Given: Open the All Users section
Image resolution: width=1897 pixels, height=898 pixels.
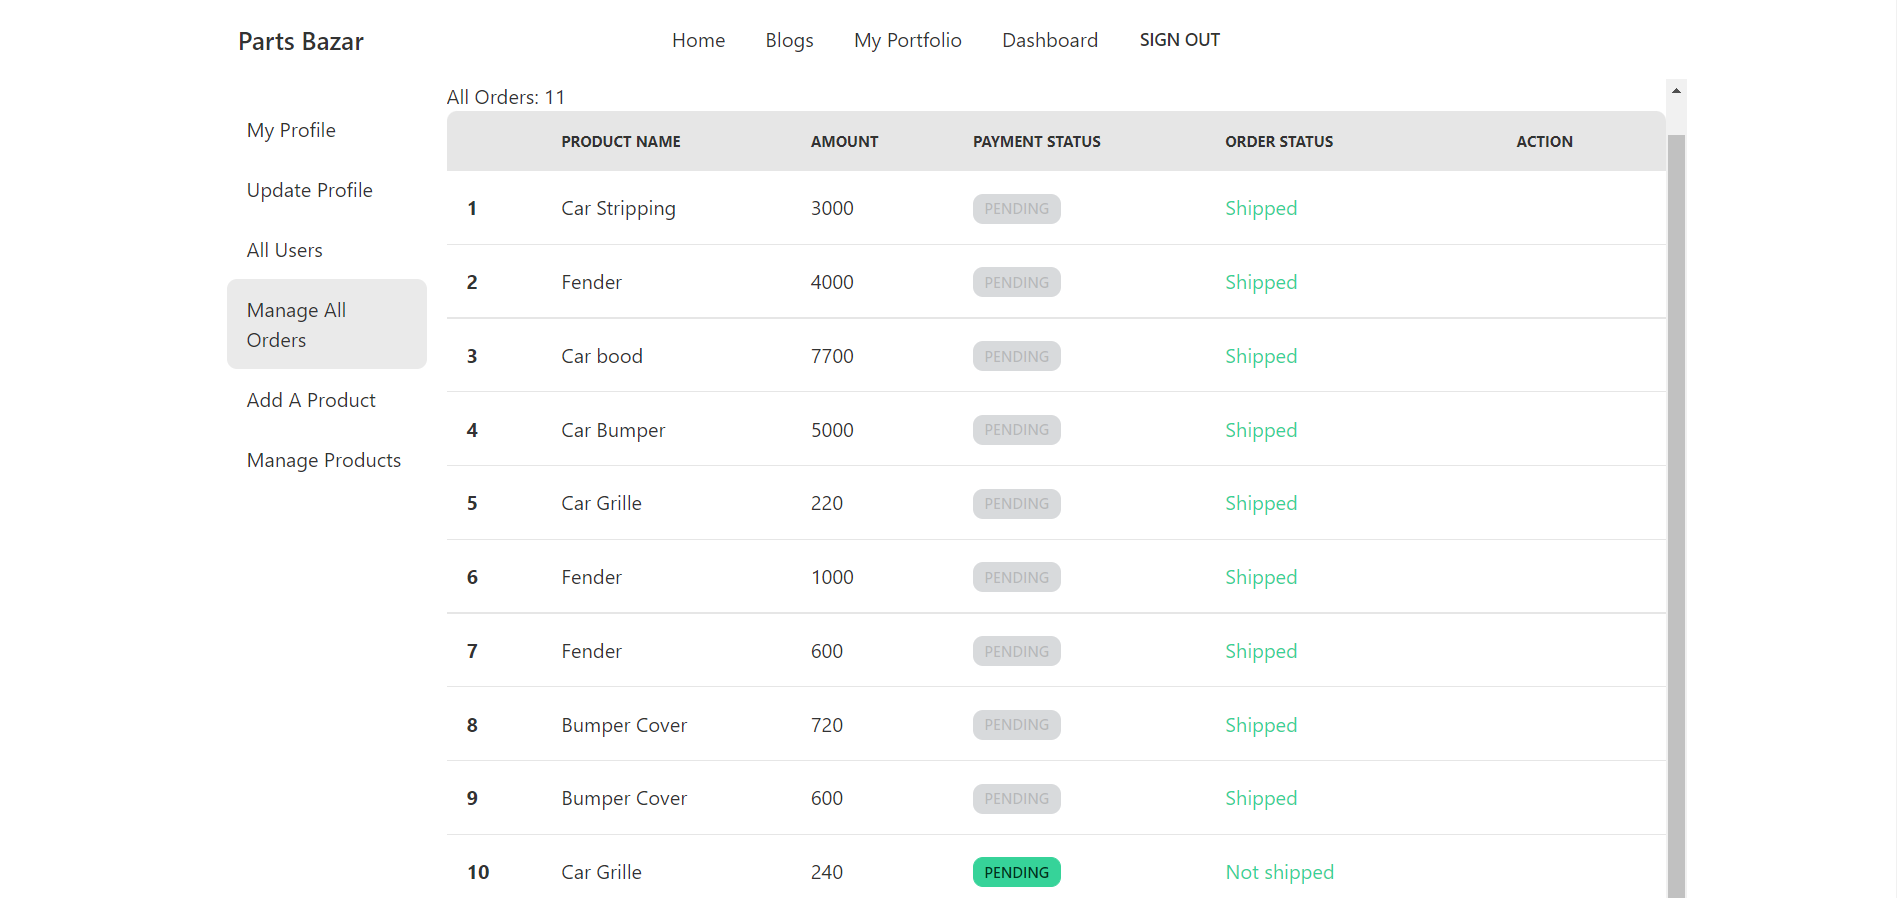Looking at the screenshot, I should pos(284,250).
